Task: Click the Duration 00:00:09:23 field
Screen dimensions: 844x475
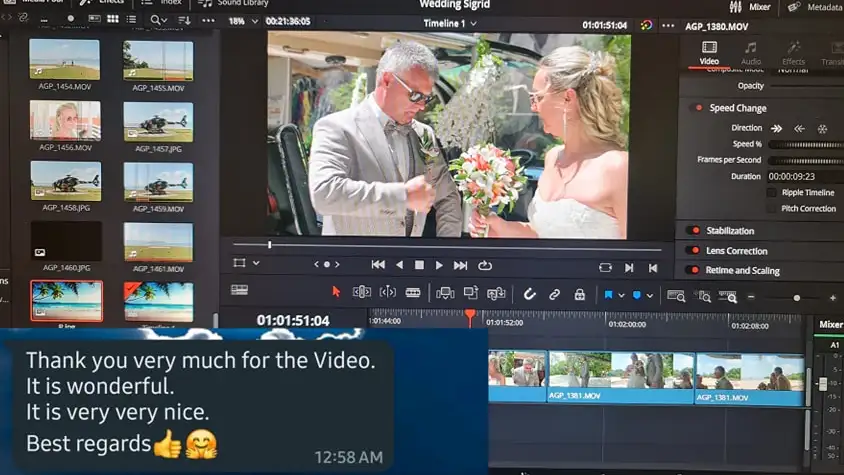Action: pos(805,176)
